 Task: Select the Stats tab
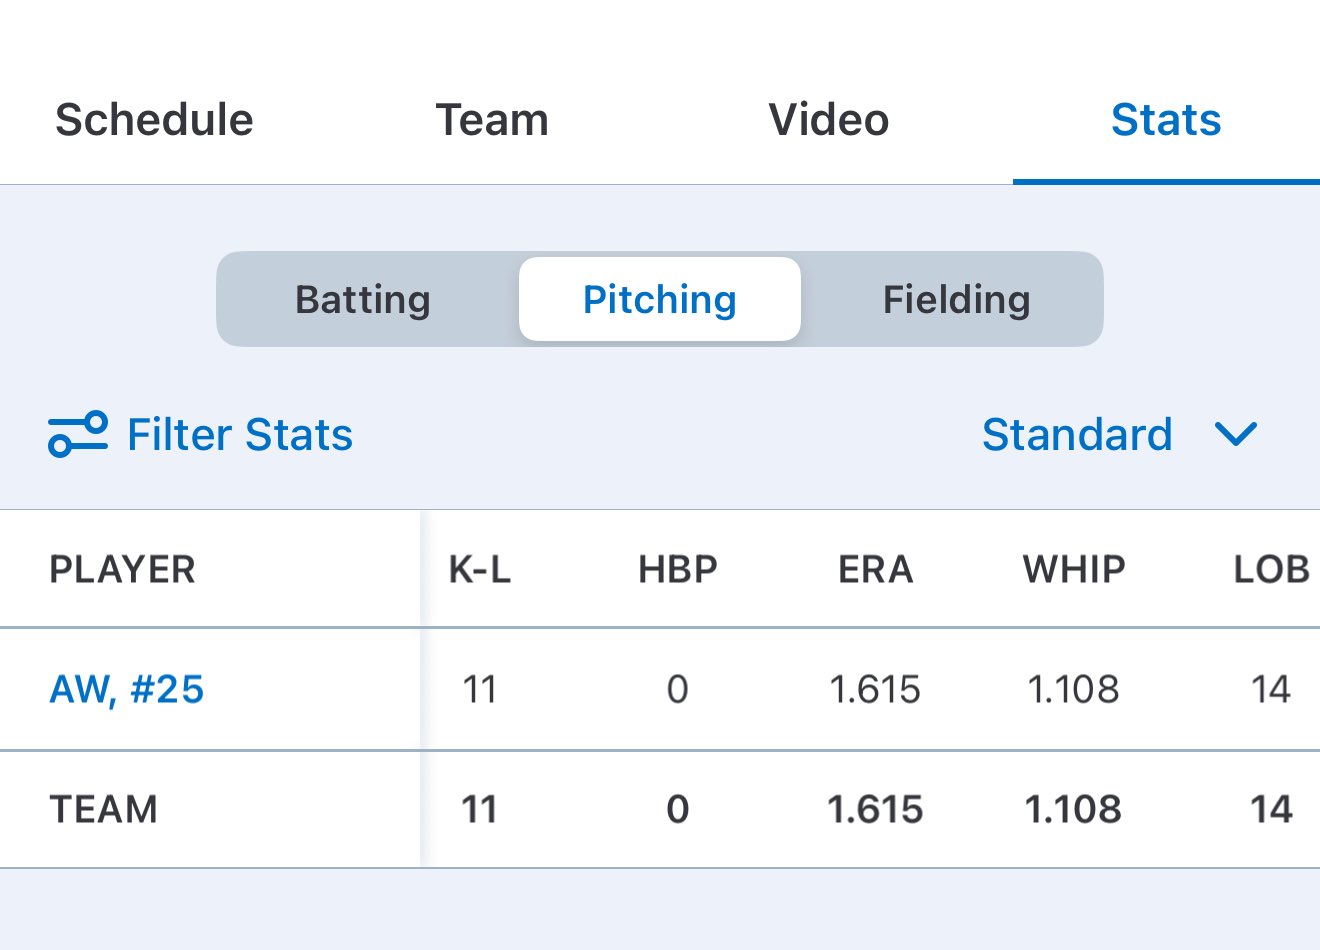[1166, 120]
